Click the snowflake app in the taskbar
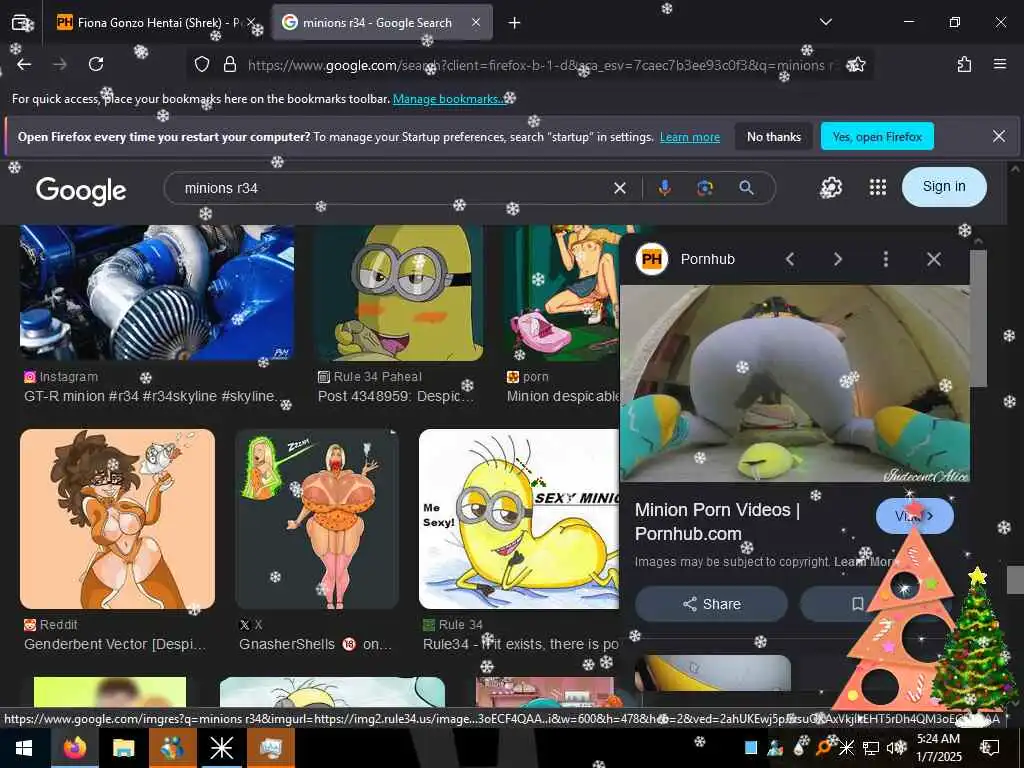 (x=221, y=748)
